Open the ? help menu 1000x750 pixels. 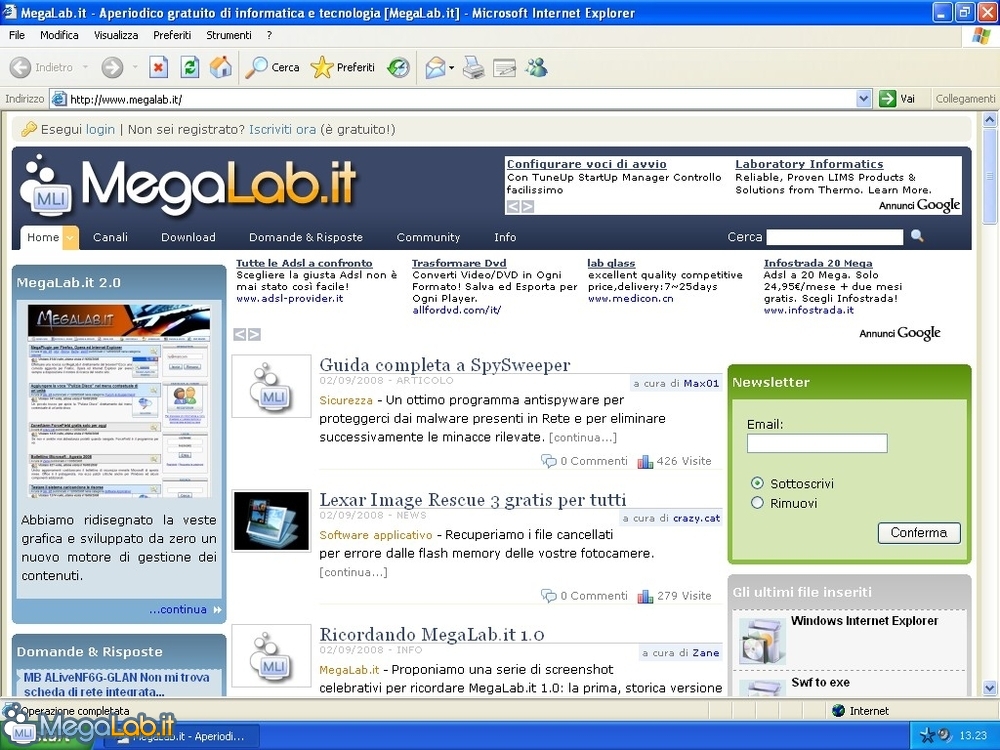pyautogui.click(x=269, y=35)
